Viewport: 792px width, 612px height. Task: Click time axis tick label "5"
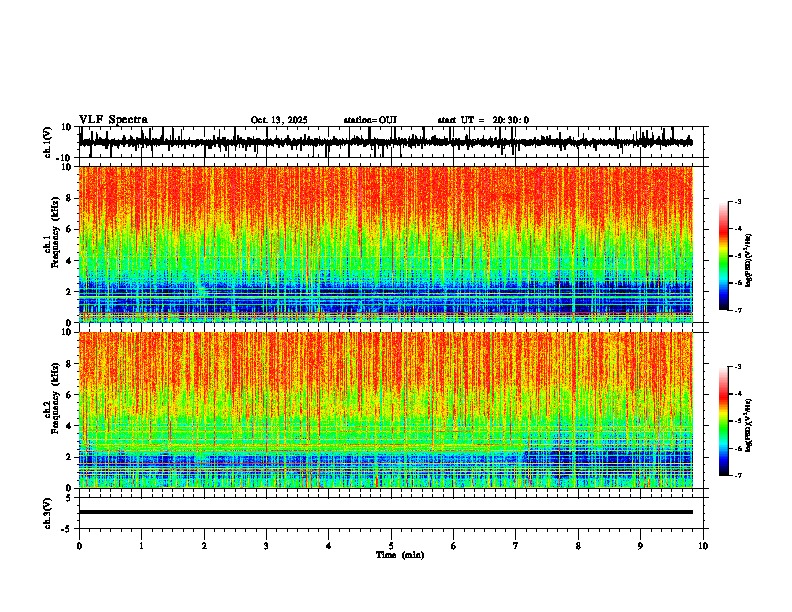[x=391, y=546]
